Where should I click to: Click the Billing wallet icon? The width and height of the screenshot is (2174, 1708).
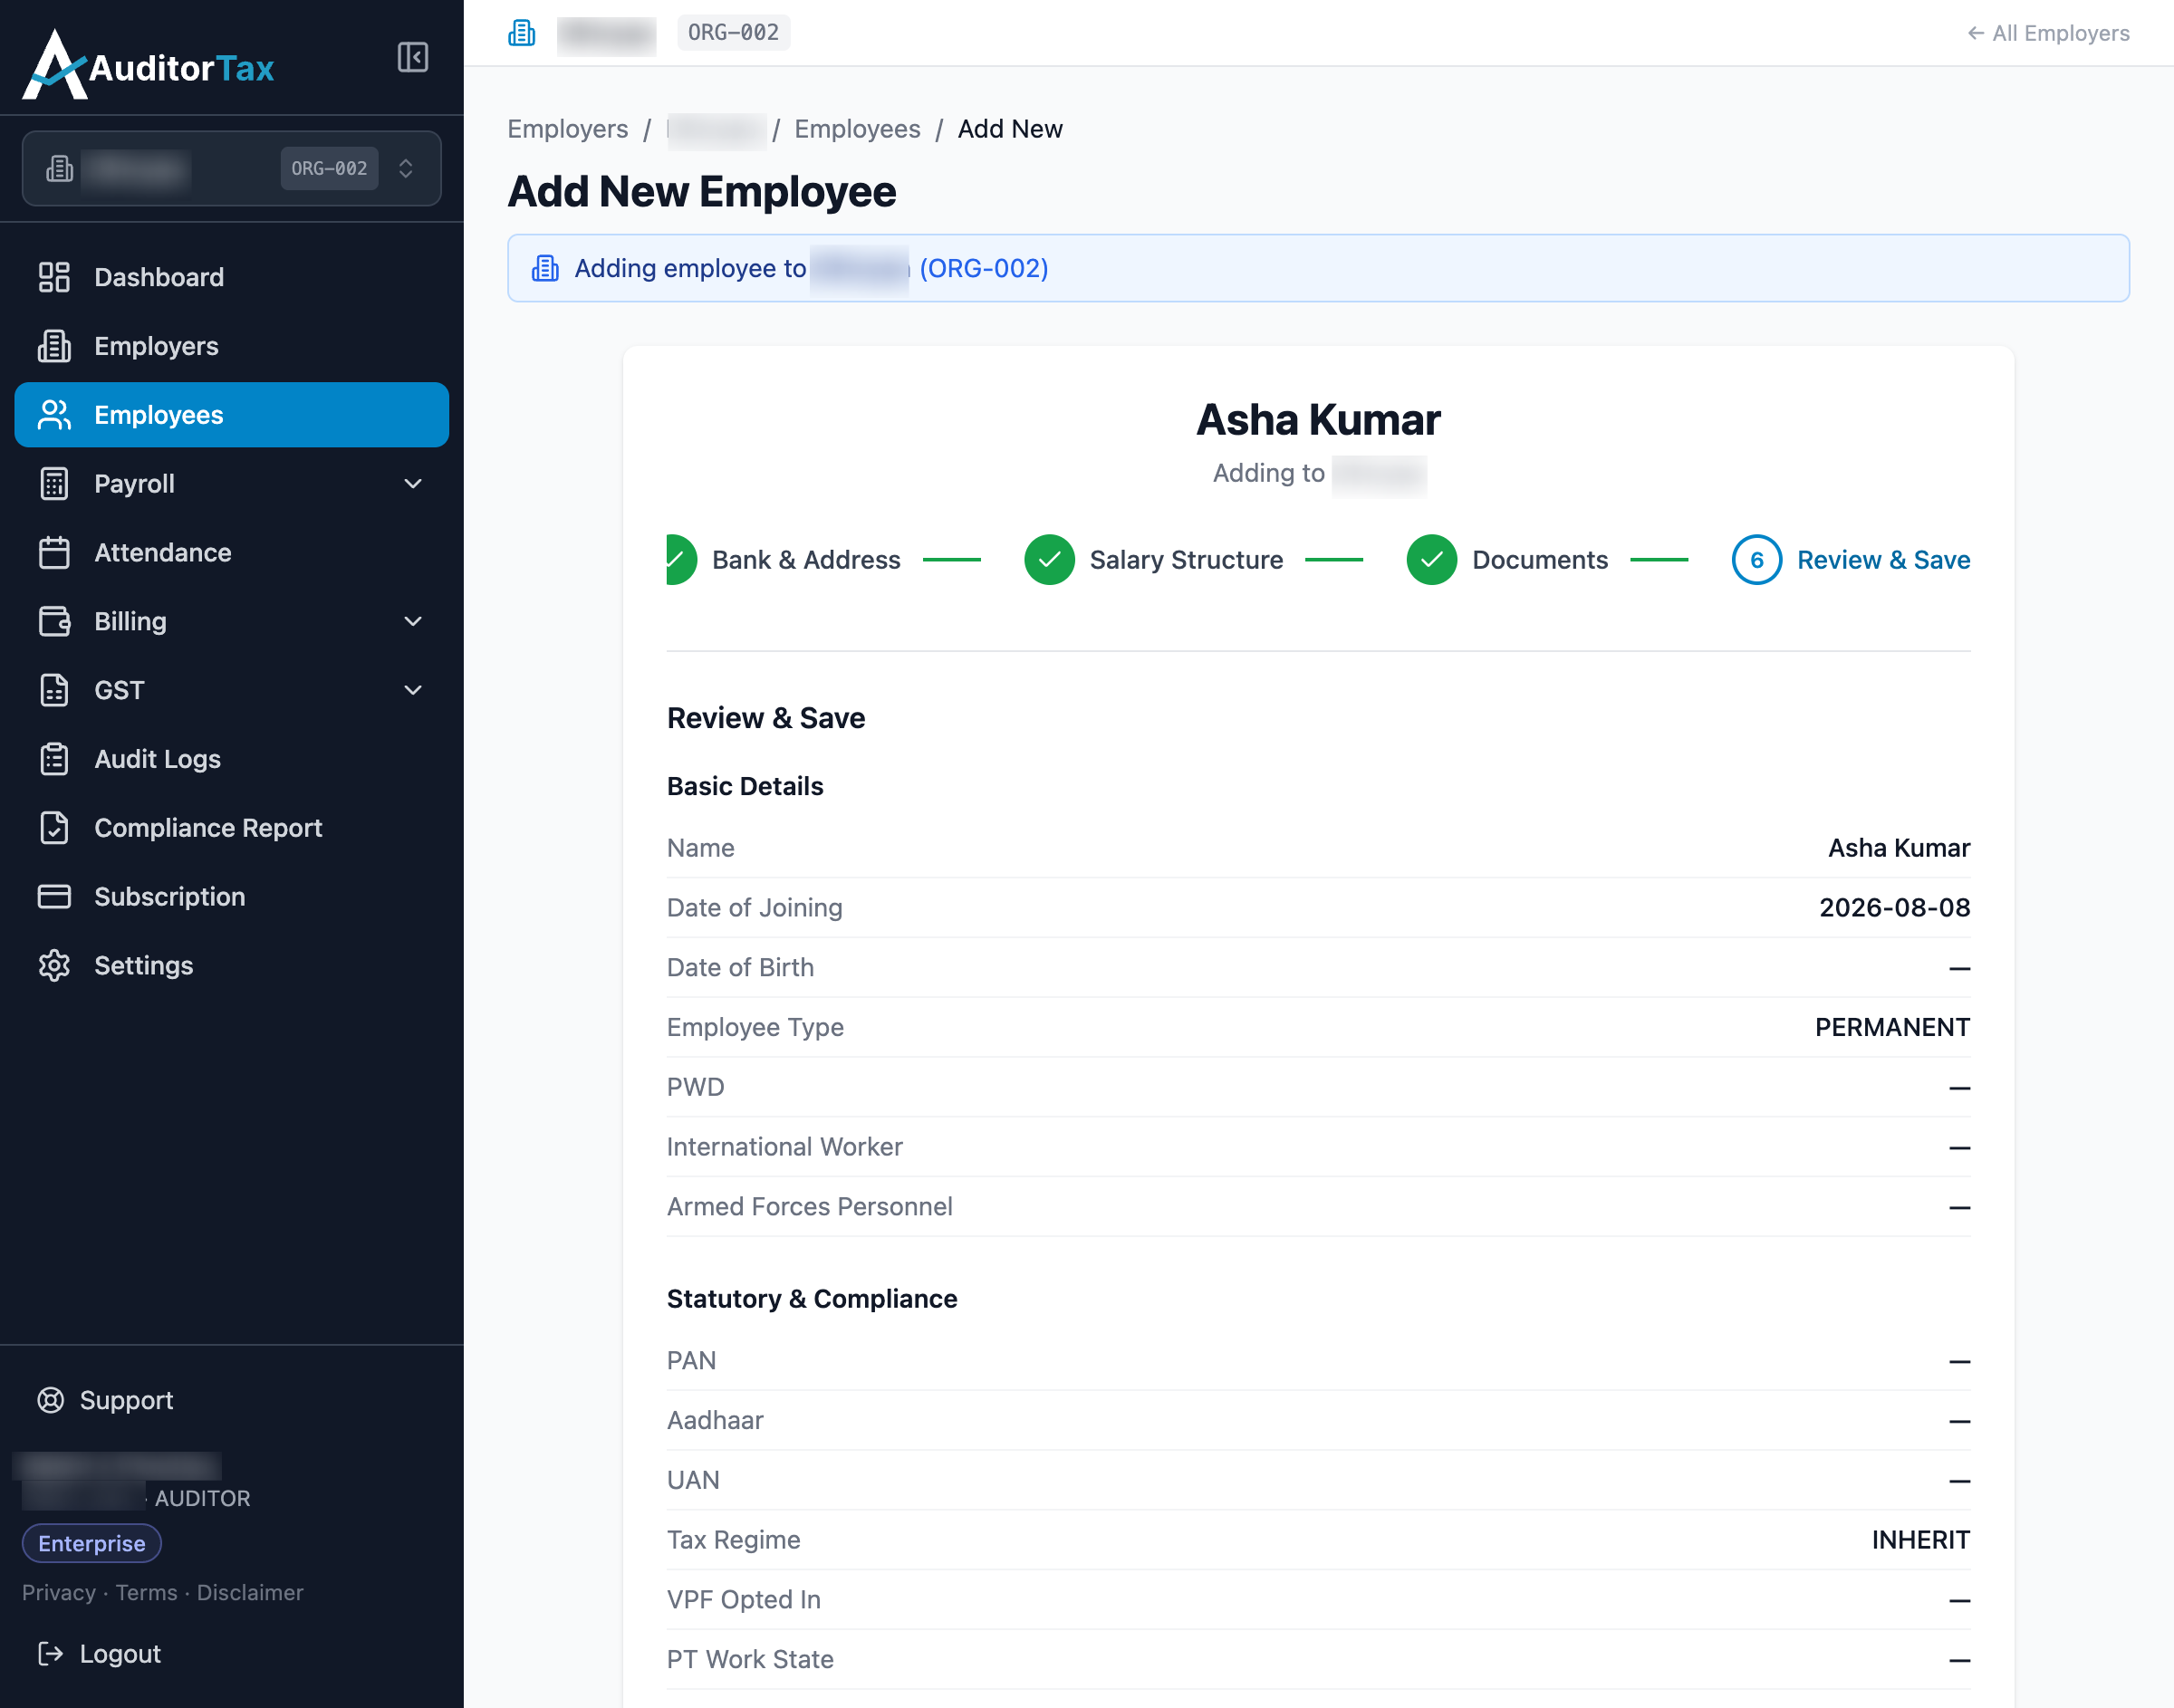tap(54, 621)
